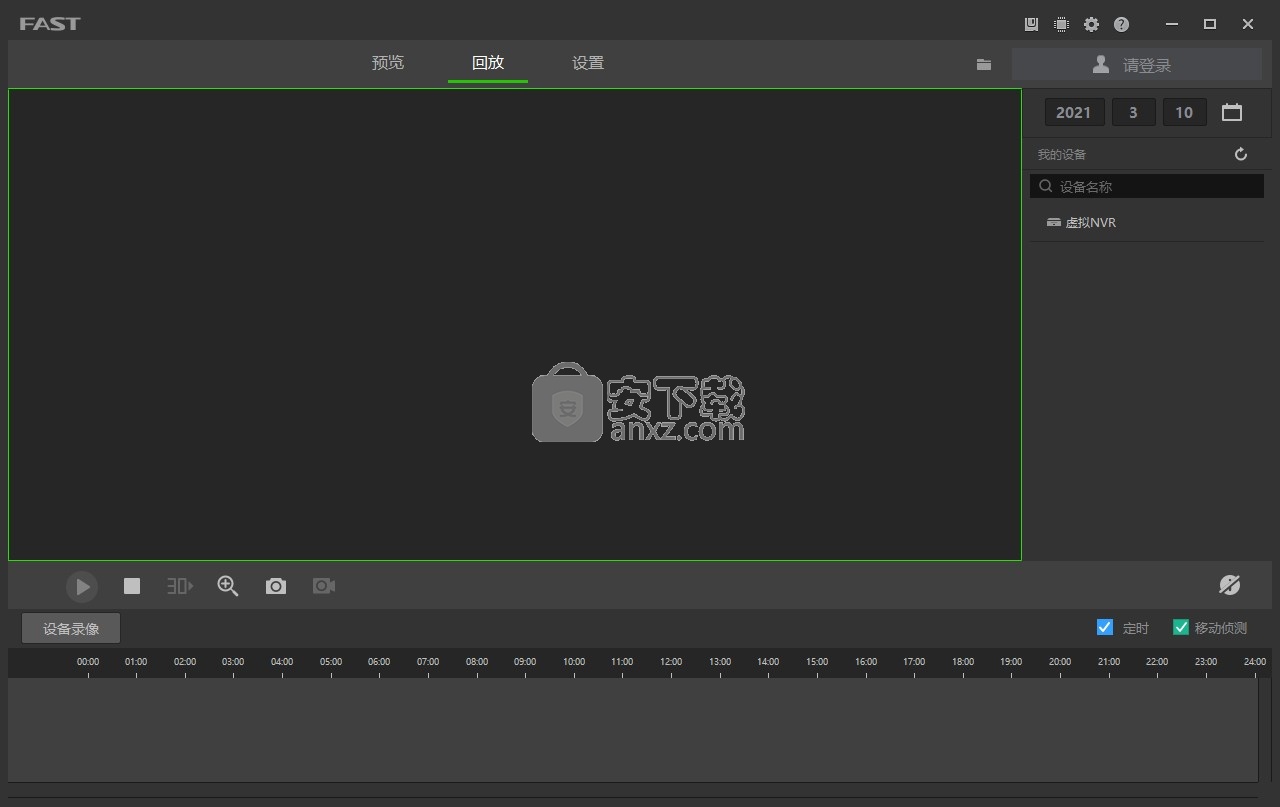Click the user avatar icon beside 请登录

coord(1101,64)
